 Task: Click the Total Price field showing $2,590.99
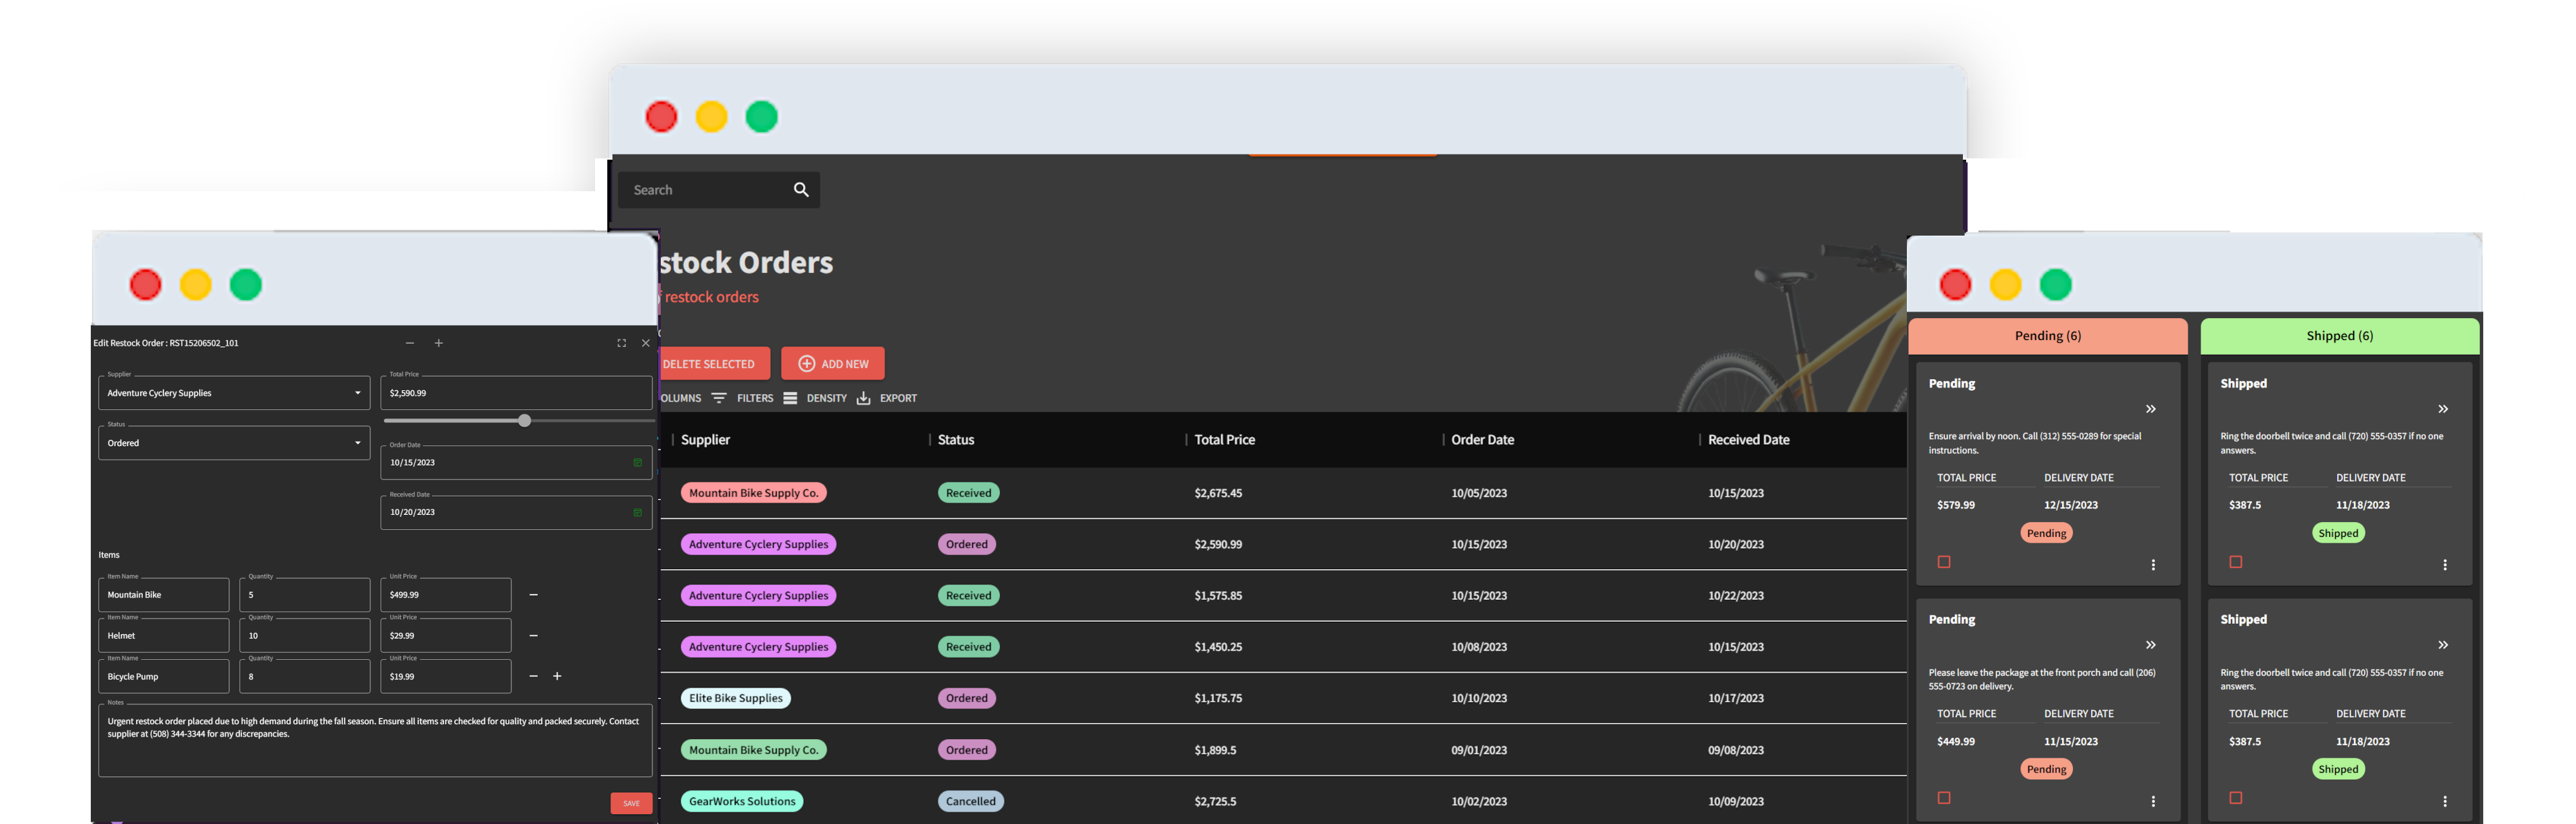point(516,393)
